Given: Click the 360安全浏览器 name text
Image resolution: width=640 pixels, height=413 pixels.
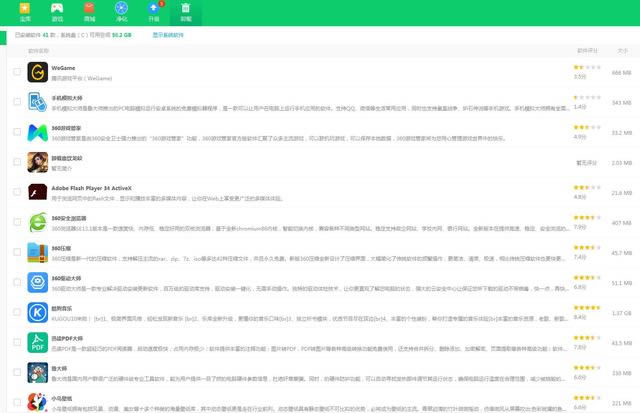Looking at the screenshot, I should (x=69, y=218).
